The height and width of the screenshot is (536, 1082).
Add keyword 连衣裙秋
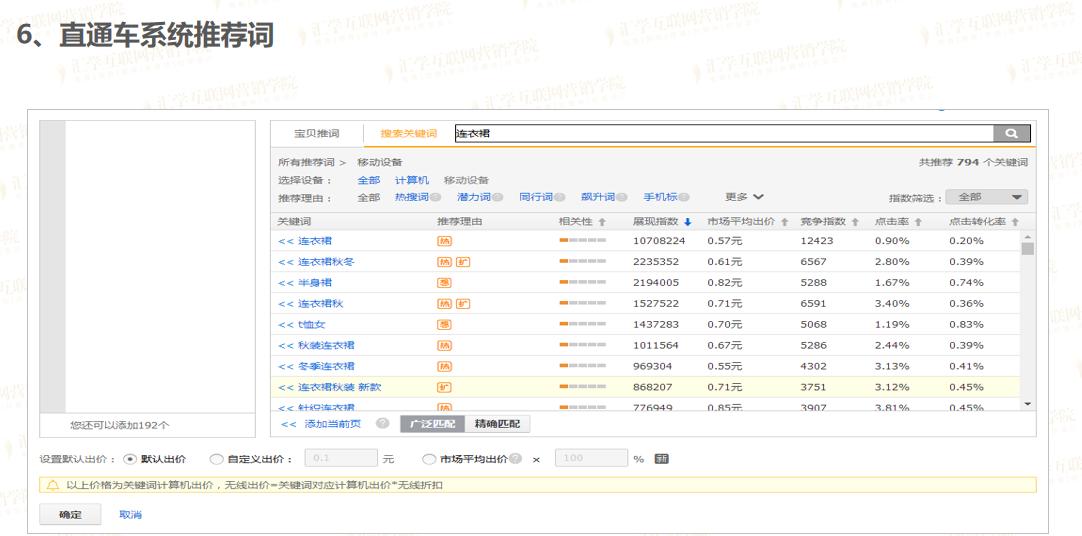(311, 304)
